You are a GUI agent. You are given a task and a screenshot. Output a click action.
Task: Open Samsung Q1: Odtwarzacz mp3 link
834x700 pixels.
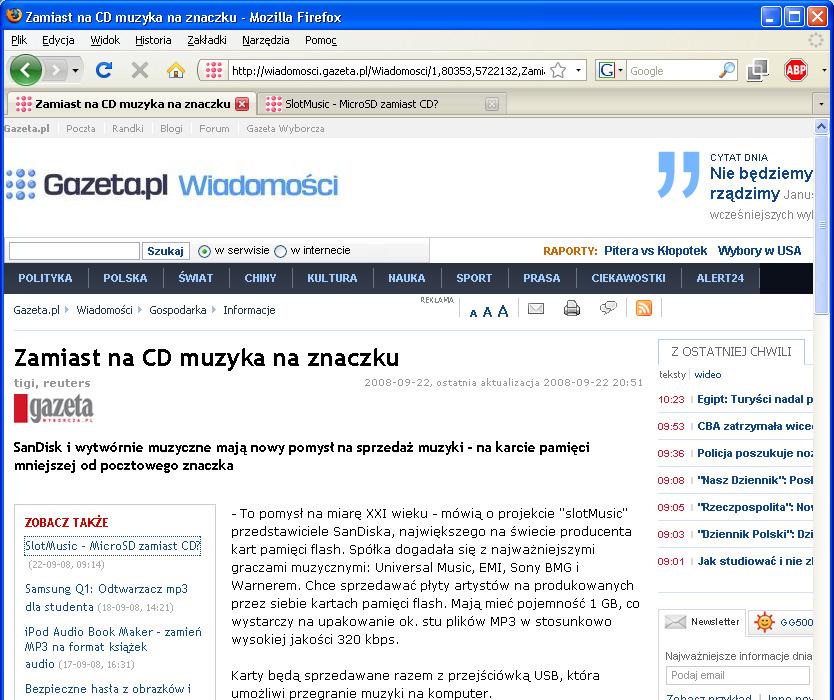pos(106,597)
